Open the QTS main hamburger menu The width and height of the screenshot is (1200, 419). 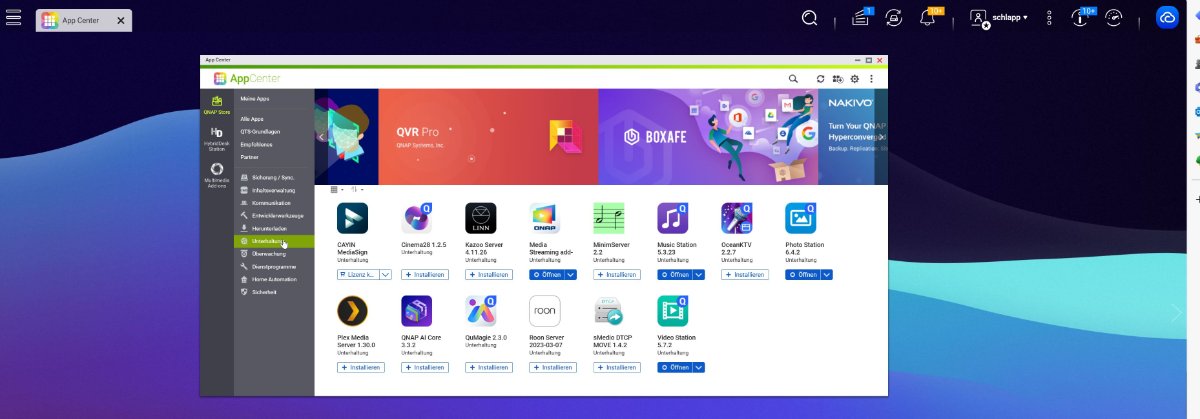point(13,18)
